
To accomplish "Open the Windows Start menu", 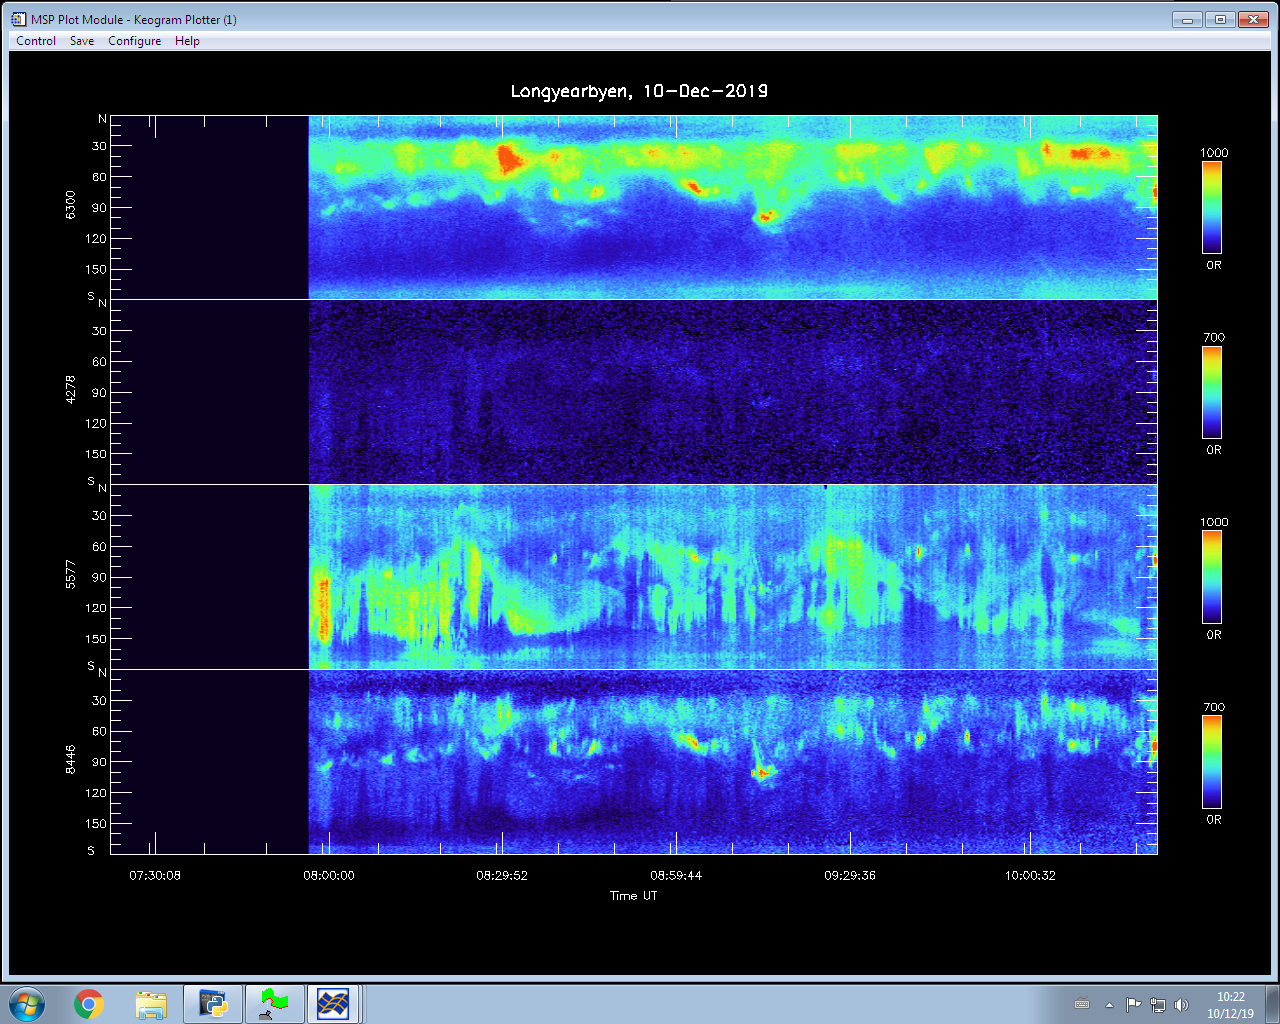I will pyautogui.click(x=27, y=1004).
